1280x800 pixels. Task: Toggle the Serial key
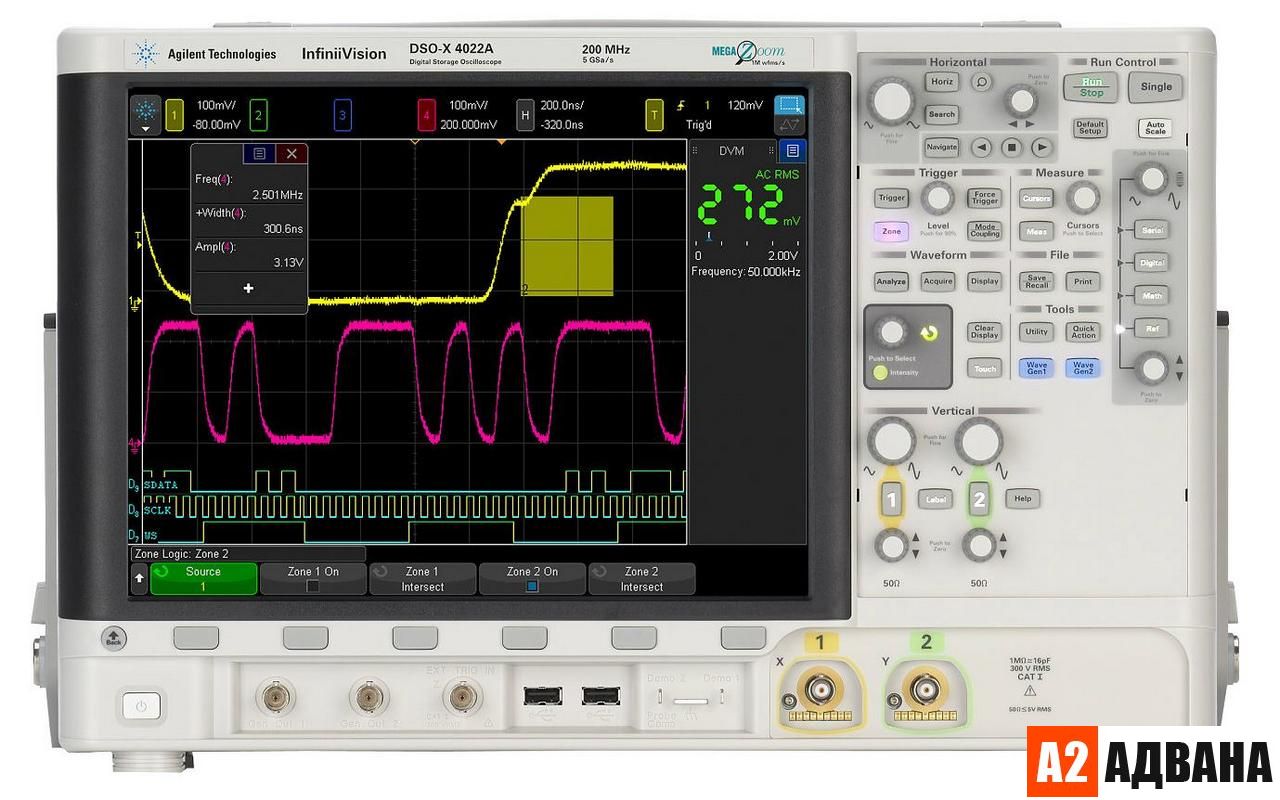(x=1152, y=231)
